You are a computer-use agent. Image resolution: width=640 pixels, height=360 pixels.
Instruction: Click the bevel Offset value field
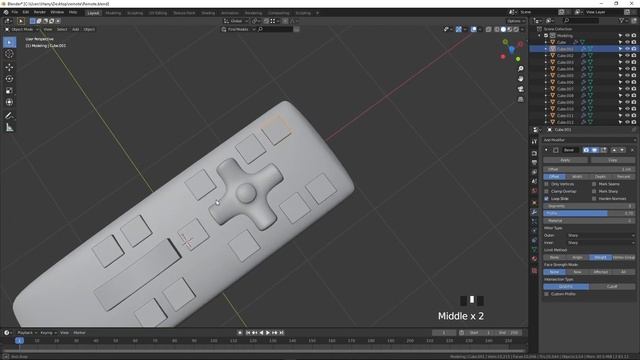(589, 169)
